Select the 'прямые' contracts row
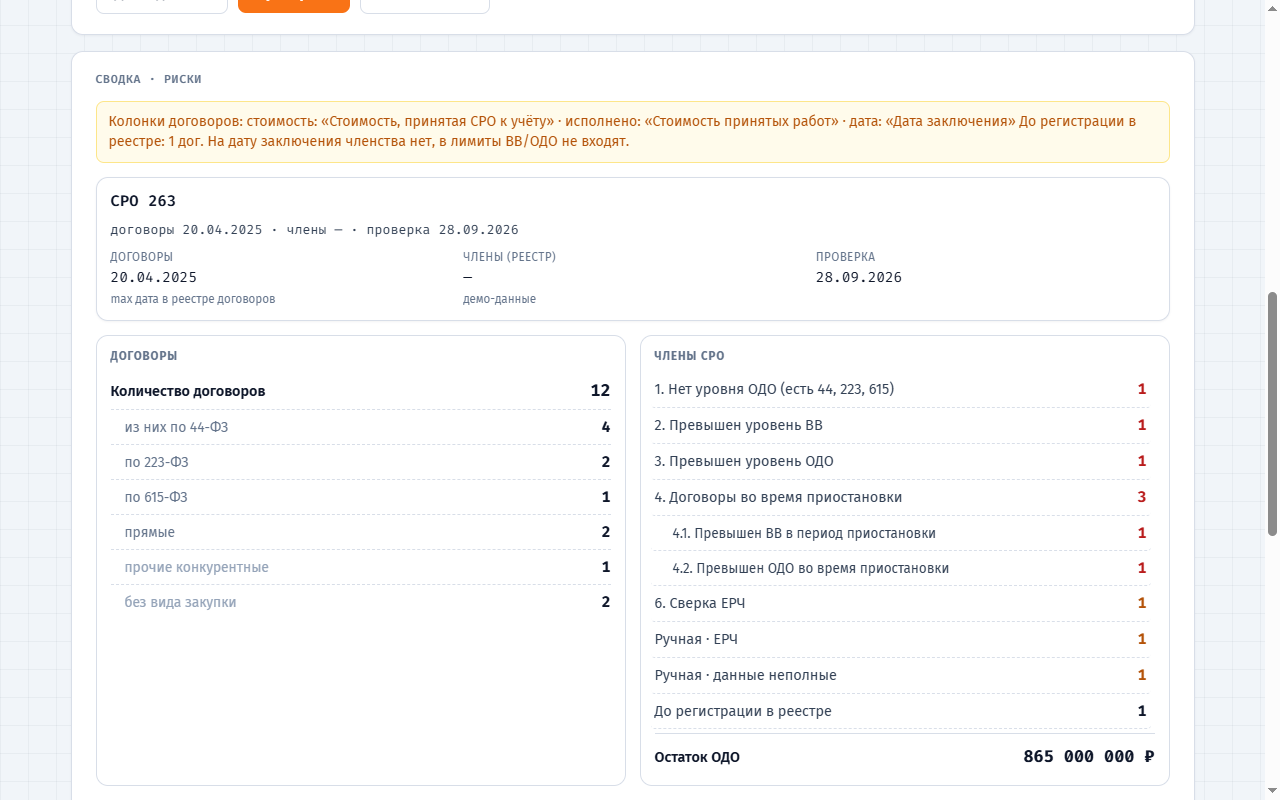The height and width of the screenshot is (800, 1280). (360, 532)
